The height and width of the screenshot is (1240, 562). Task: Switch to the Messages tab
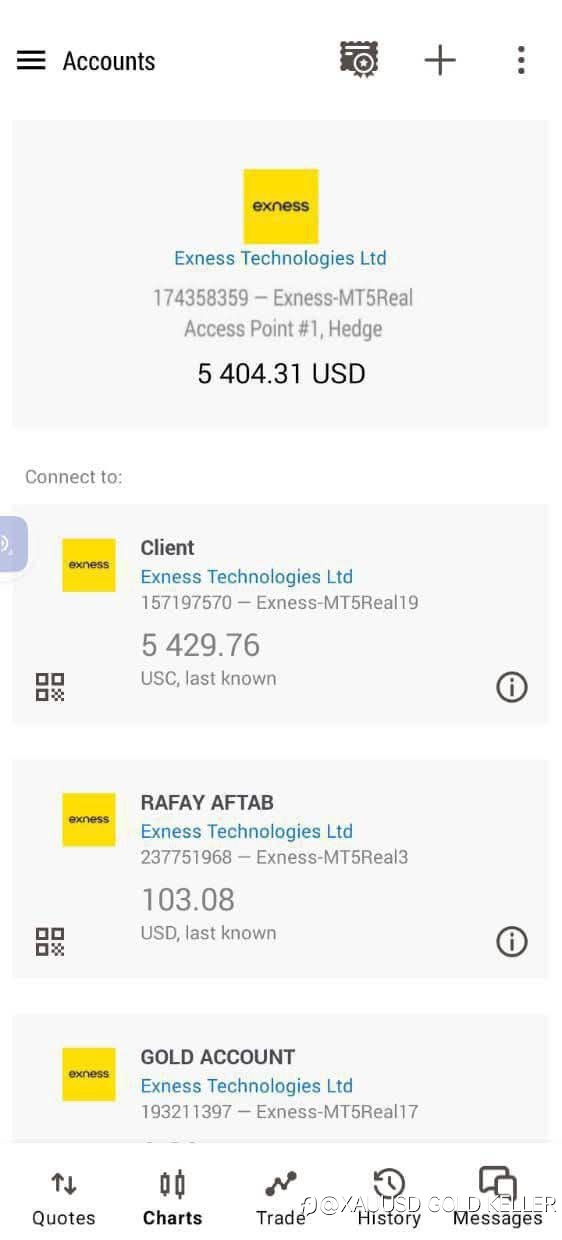pos(497,1199)
